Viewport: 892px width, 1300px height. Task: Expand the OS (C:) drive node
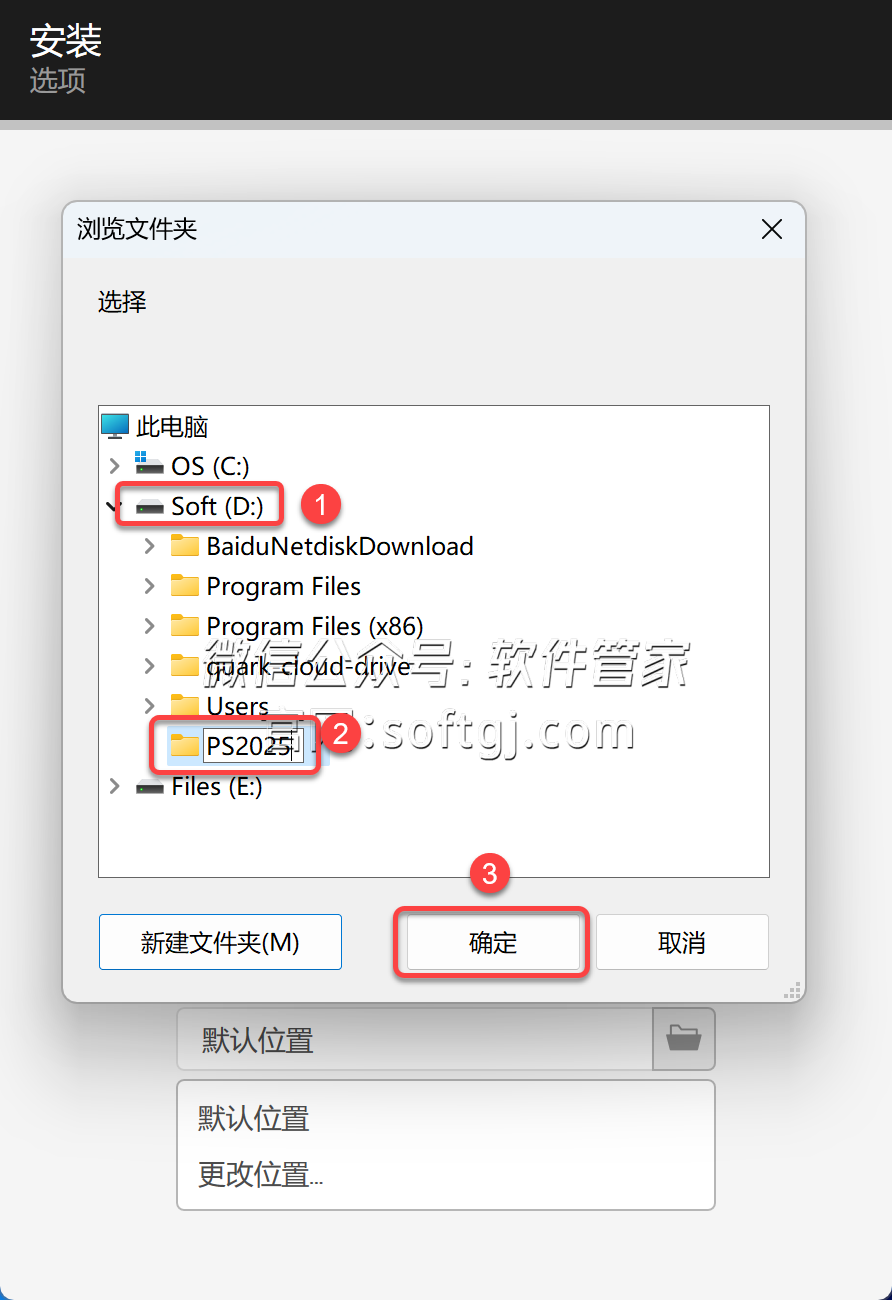point(114,466)
